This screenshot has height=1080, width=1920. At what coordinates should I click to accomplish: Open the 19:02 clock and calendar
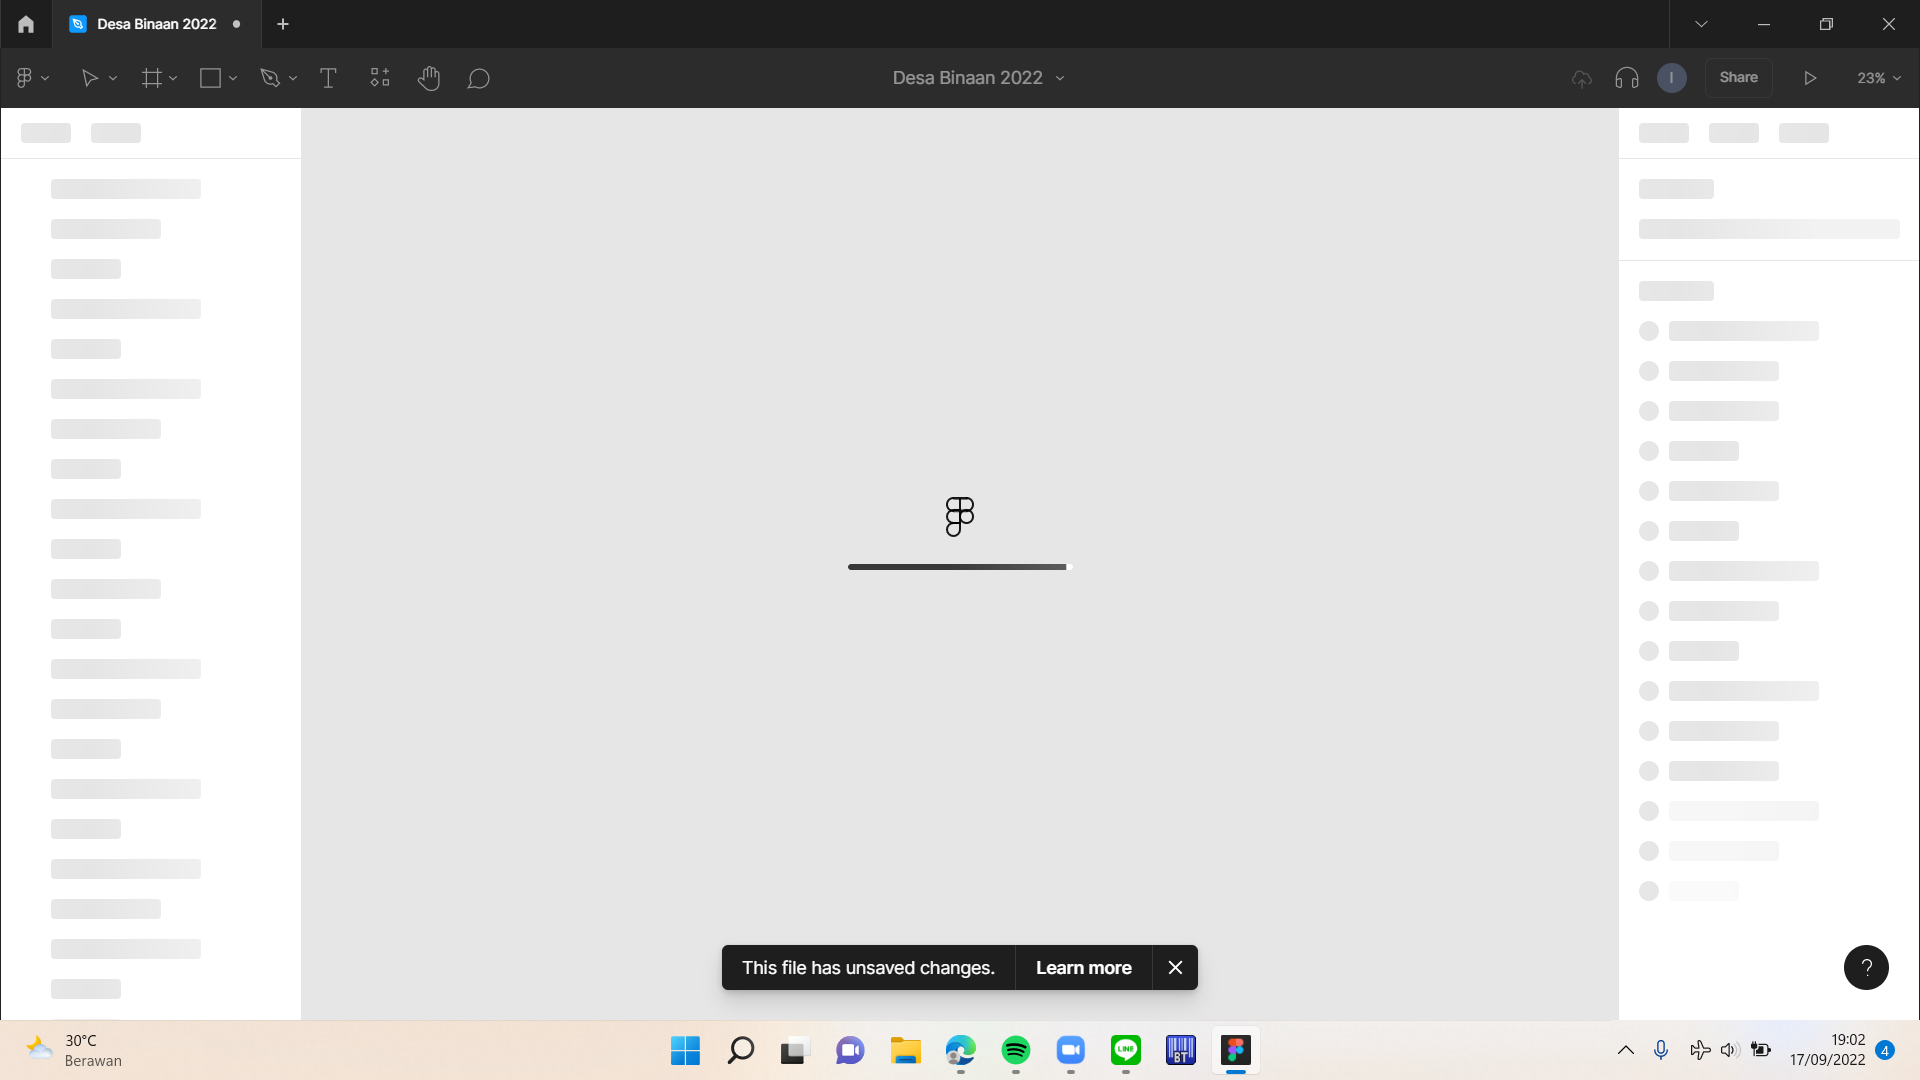pyautogui.click(x=1827, y=1050)
